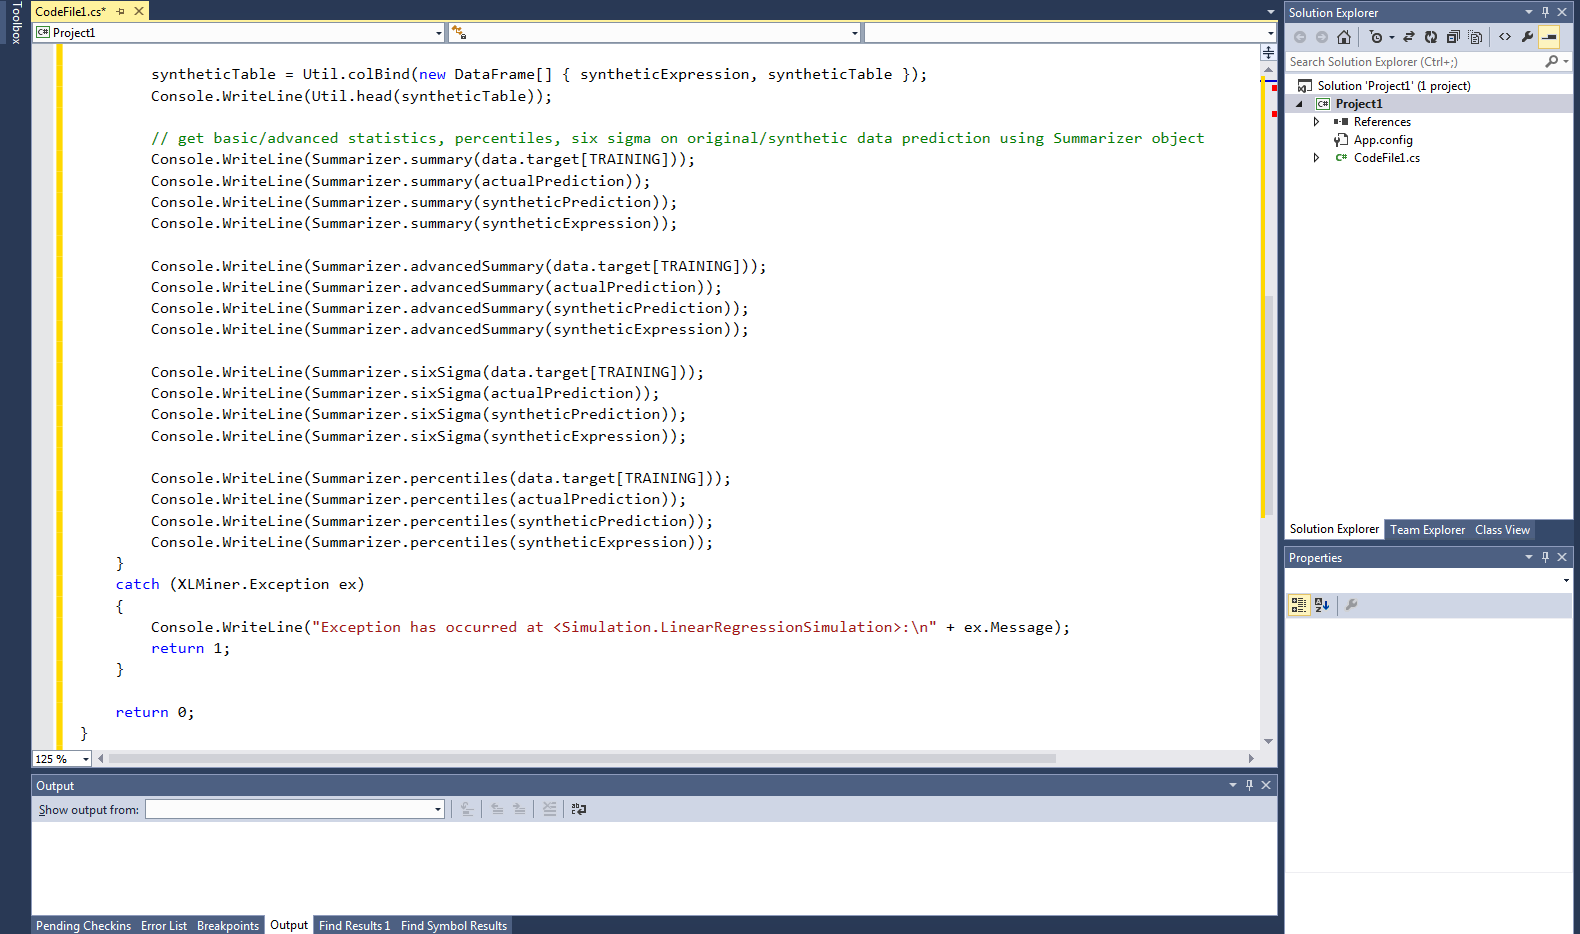Toggle Categorized view in Properties

(x=1299, y=605)
